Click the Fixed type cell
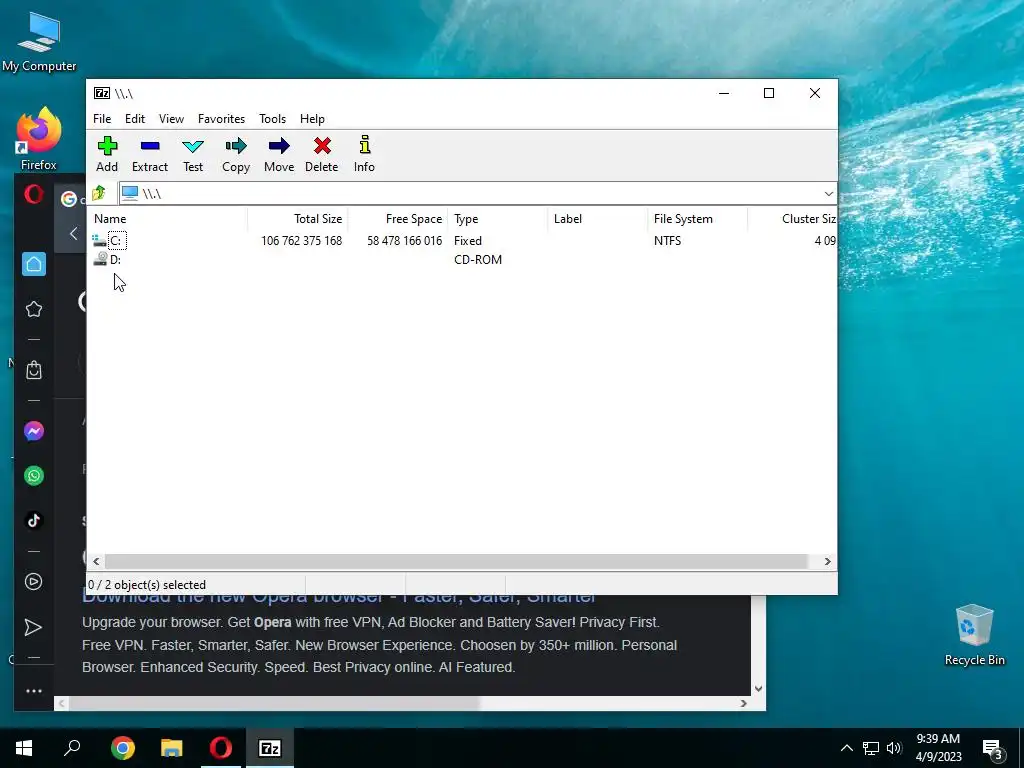1024x768 pixels. pyautogui.click(x=468, y=241)
